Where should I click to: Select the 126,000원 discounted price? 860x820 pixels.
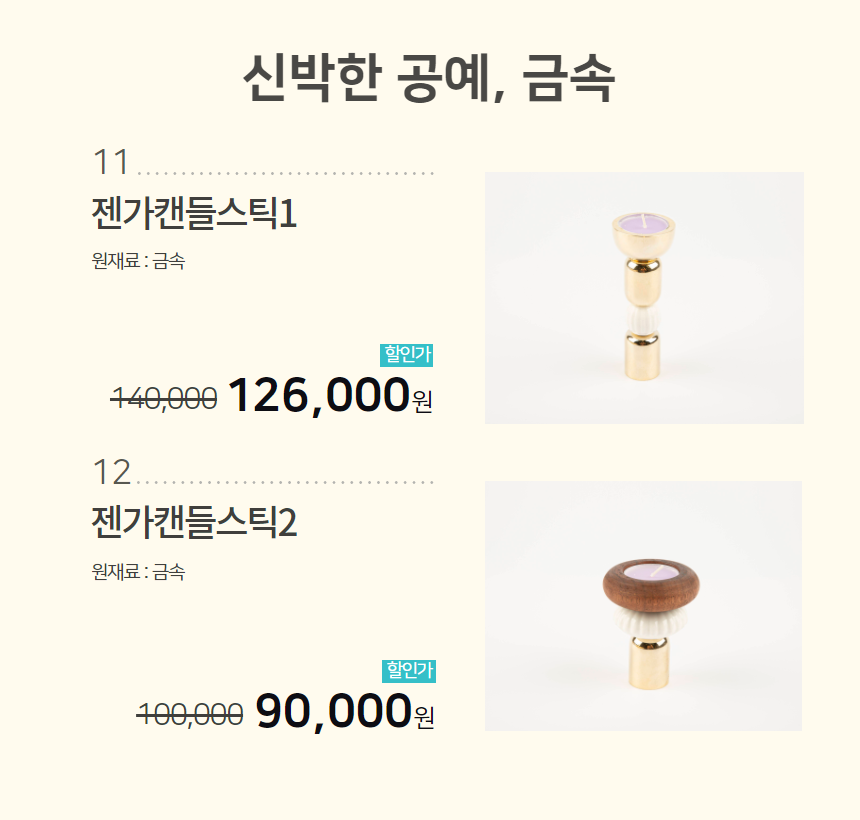[330, 396]
